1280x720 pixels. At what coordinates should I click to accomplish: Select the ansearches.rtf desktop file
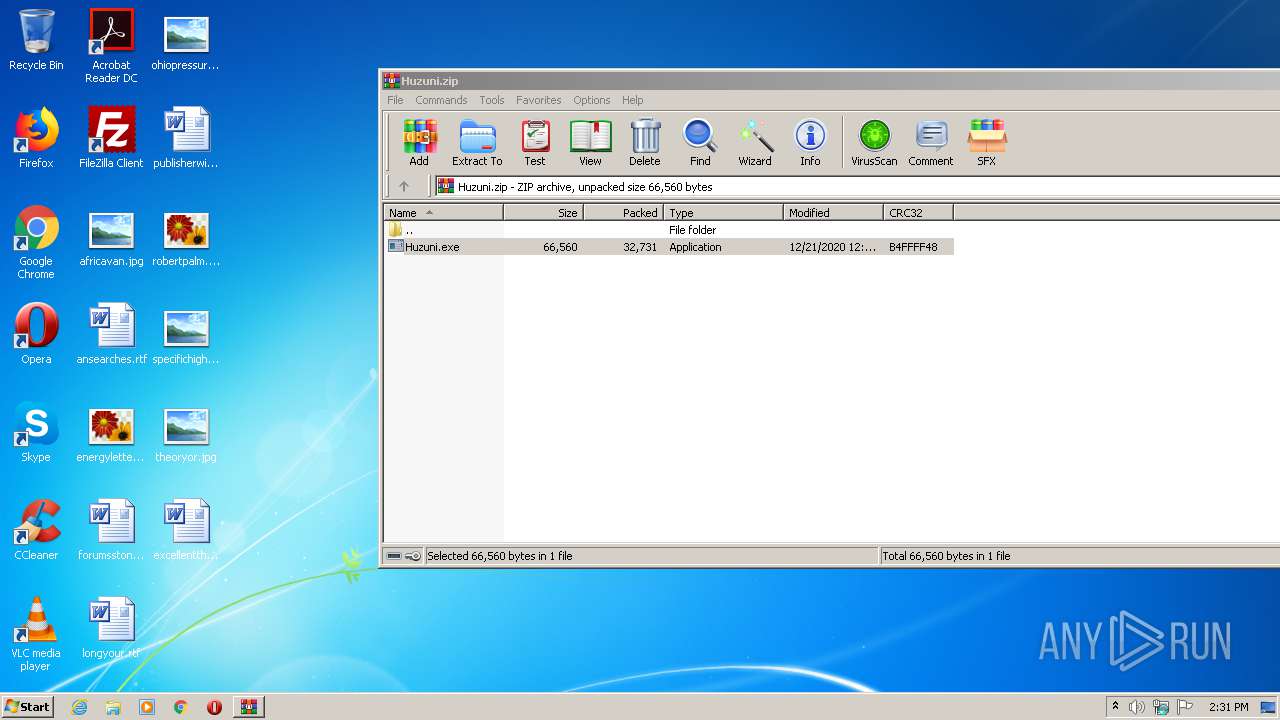pyautogui.click(x=111, y=334)
